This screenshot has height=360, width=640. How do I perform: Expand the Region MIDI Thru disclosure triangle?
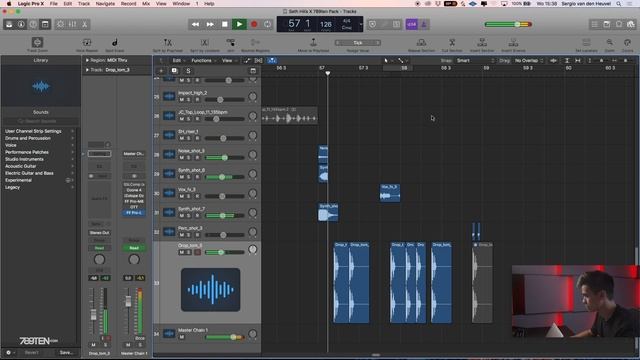[87, 60]
